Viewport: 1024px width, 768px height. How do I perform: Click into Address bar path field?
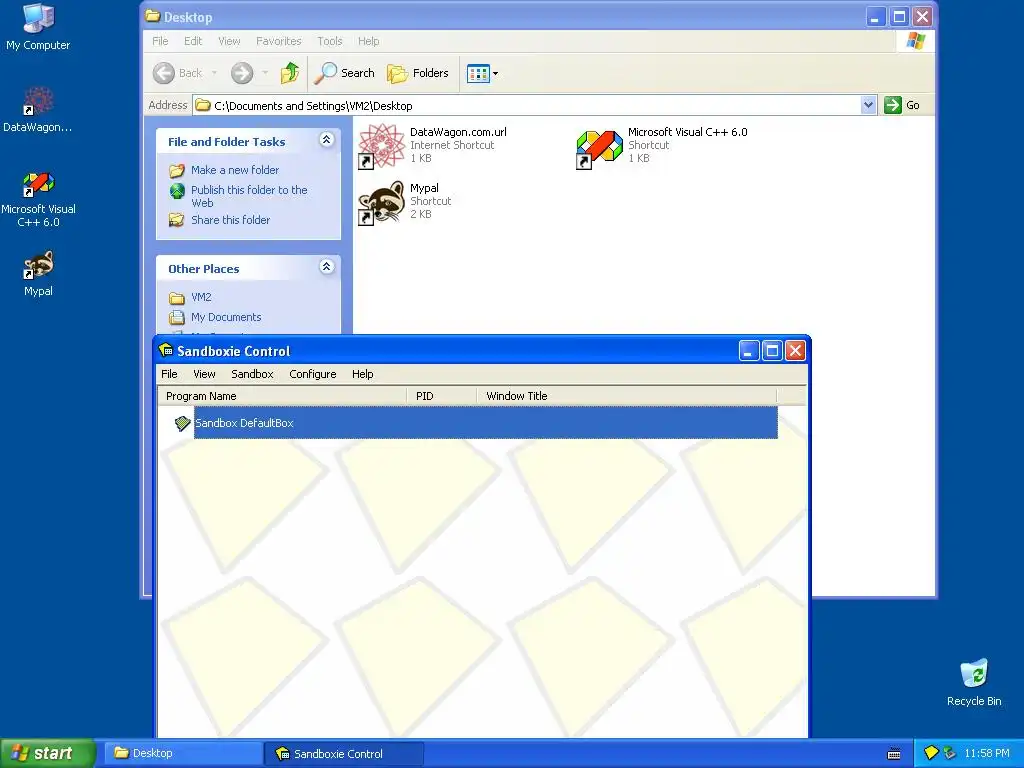pos(526,105)
